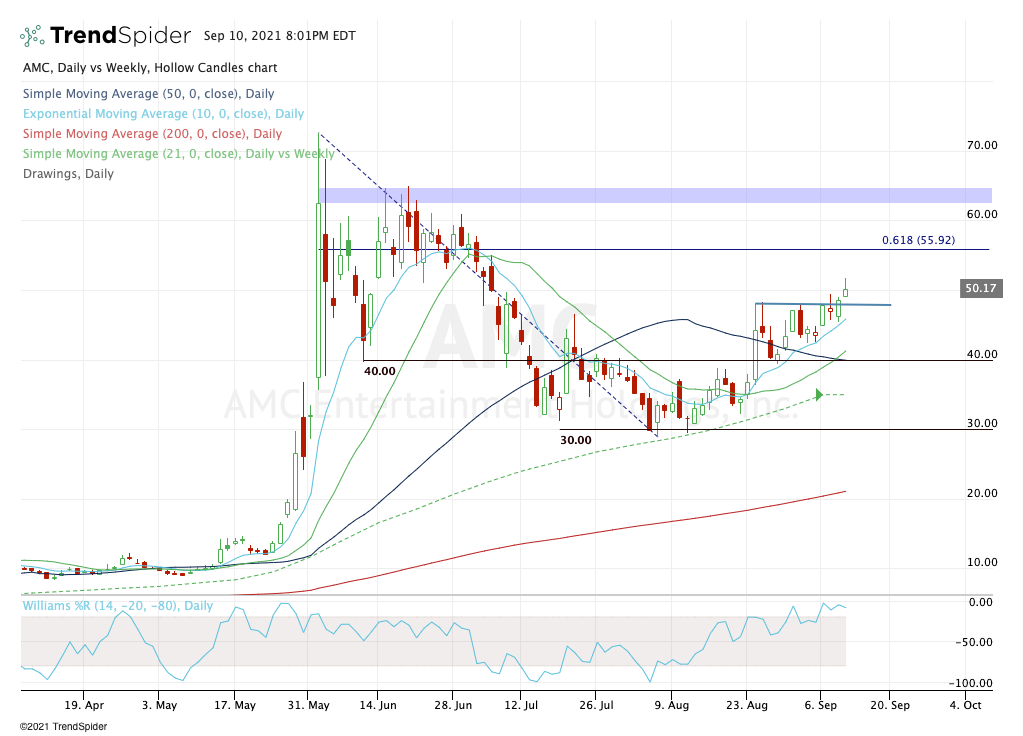Screen dimensions: 1023x736
Task: Click the '6. Sep' date label
Action: (821, 705)
